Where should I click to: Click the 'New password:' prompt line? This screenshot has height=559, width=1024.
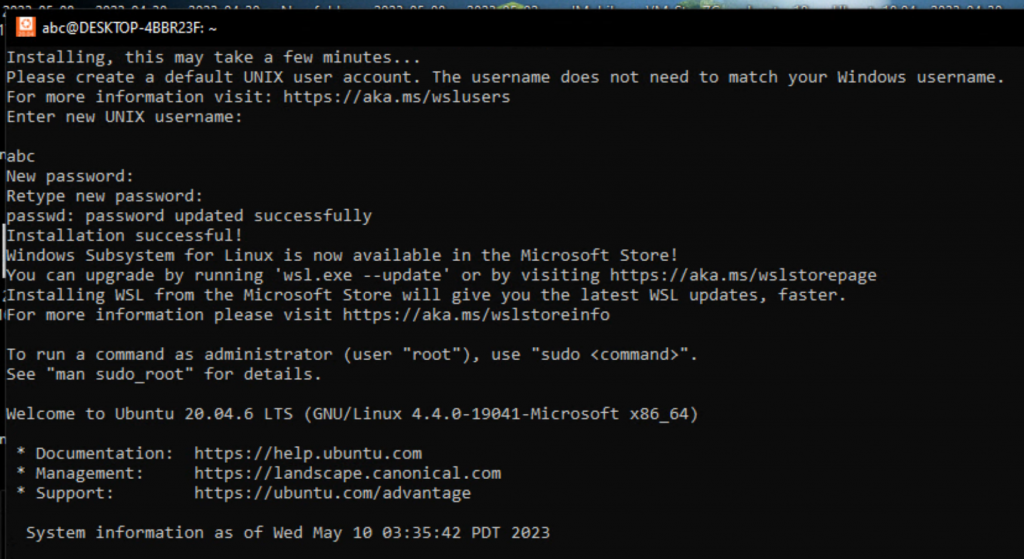pos(70,176)
